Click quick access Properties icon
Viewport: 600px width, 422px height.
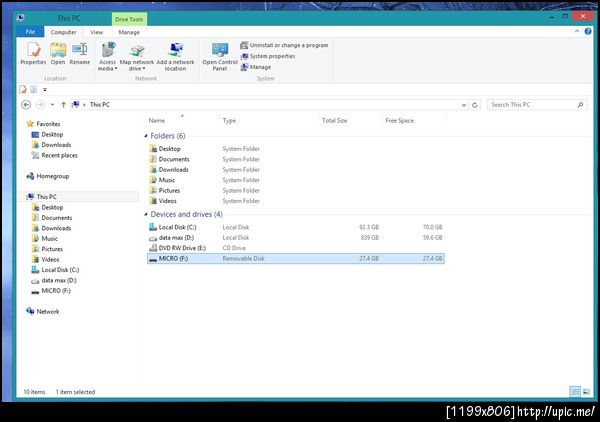23,90
